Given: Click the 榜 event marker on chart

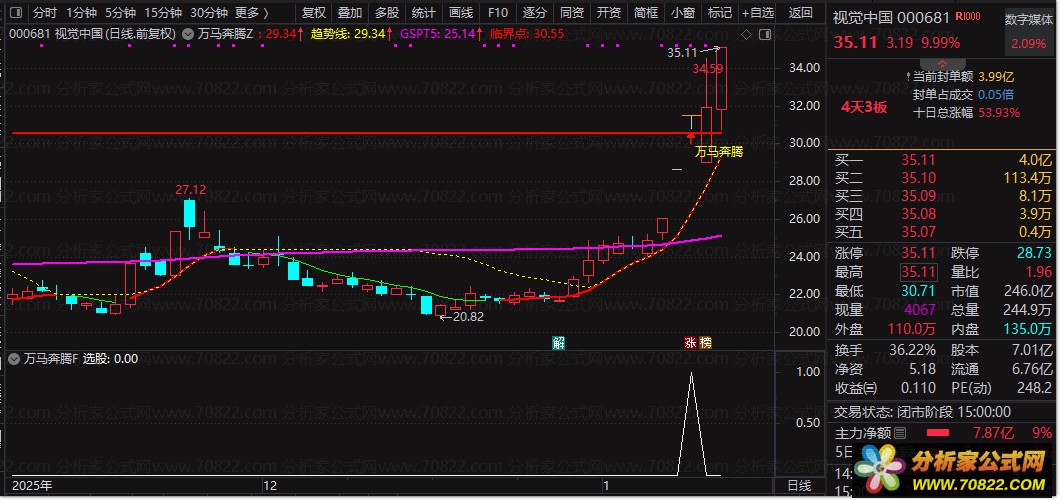Looking at the screenshot, I should coord(706,343).
